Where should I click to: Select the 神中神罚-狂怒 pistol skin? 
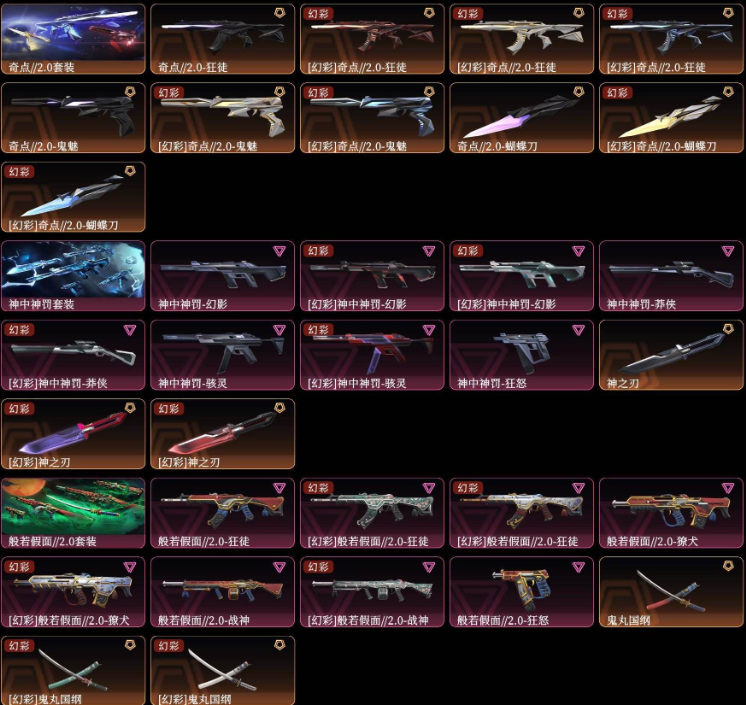[x=521, y=355]
